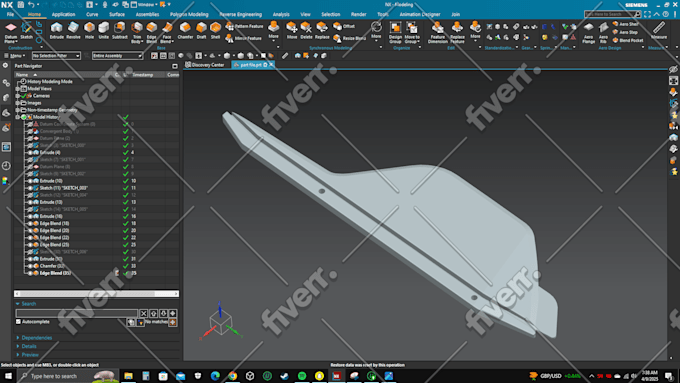Show the hidden Datum Plane (2)
Viewport: 680px width, 383px height.
click(x=30, y=138)
